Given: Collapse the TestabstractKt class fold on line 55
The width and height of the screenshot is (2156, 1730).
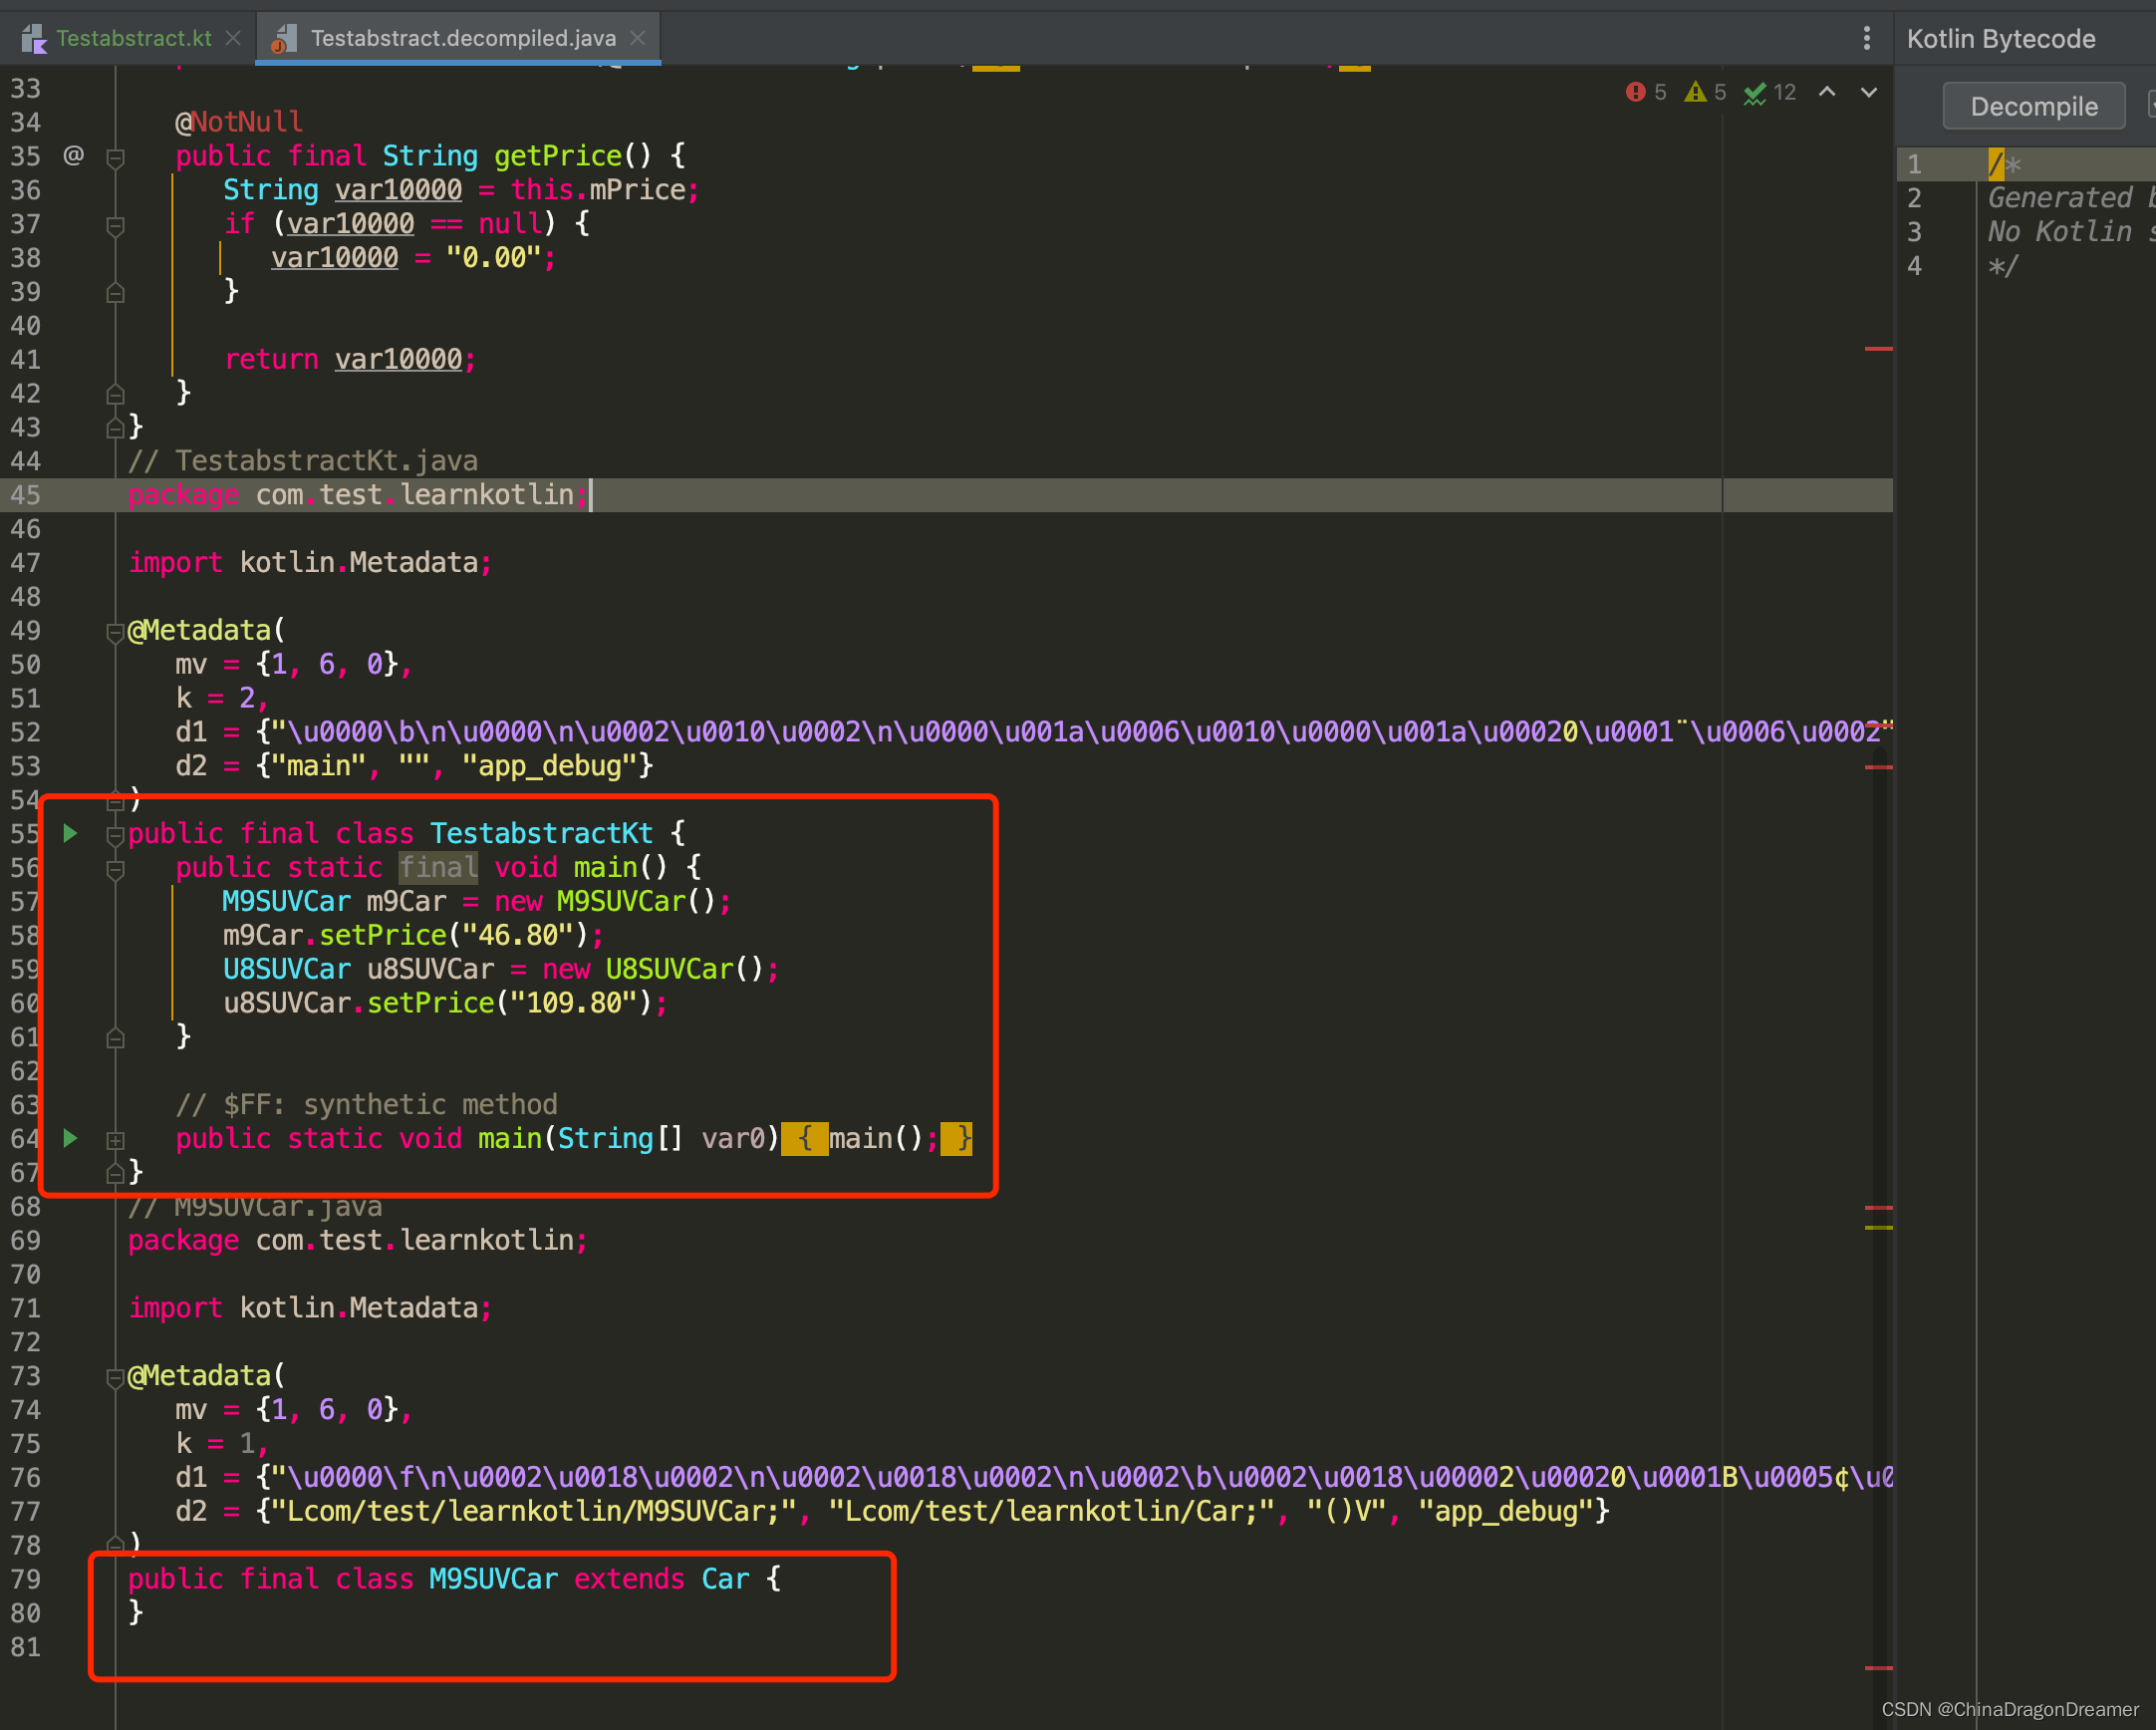Looking at the screenshot, I should point(115,835).
